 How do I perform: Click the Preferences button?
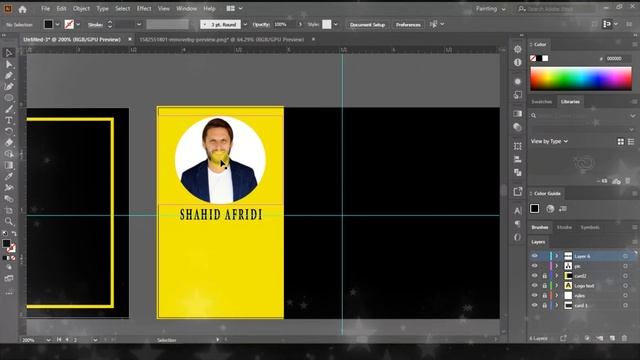(x=408, y=24)
